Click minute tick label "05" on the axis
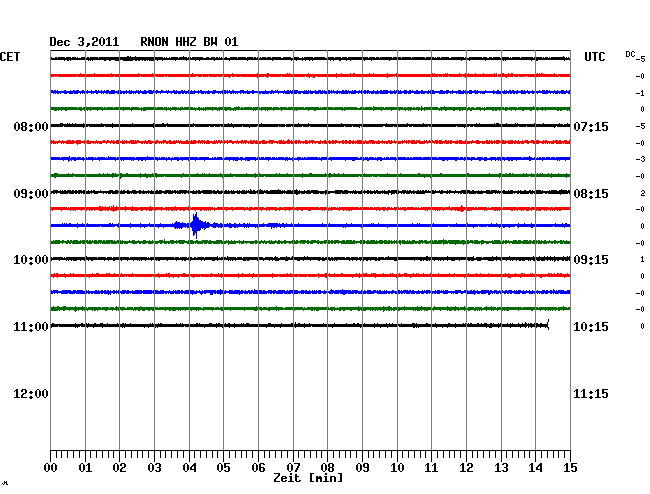Viewport: 650px width, 494px height. pyautogui.click(x=223, y=468)
